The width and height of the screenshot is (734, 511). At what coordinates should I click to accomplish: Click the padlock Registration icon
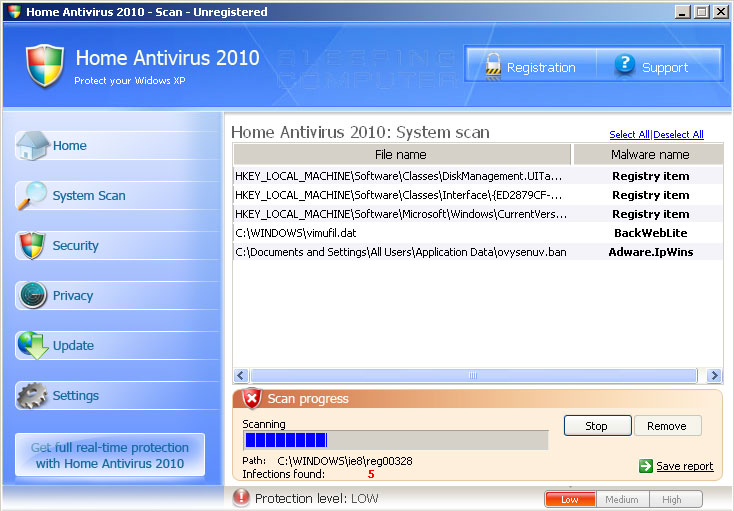493,66
